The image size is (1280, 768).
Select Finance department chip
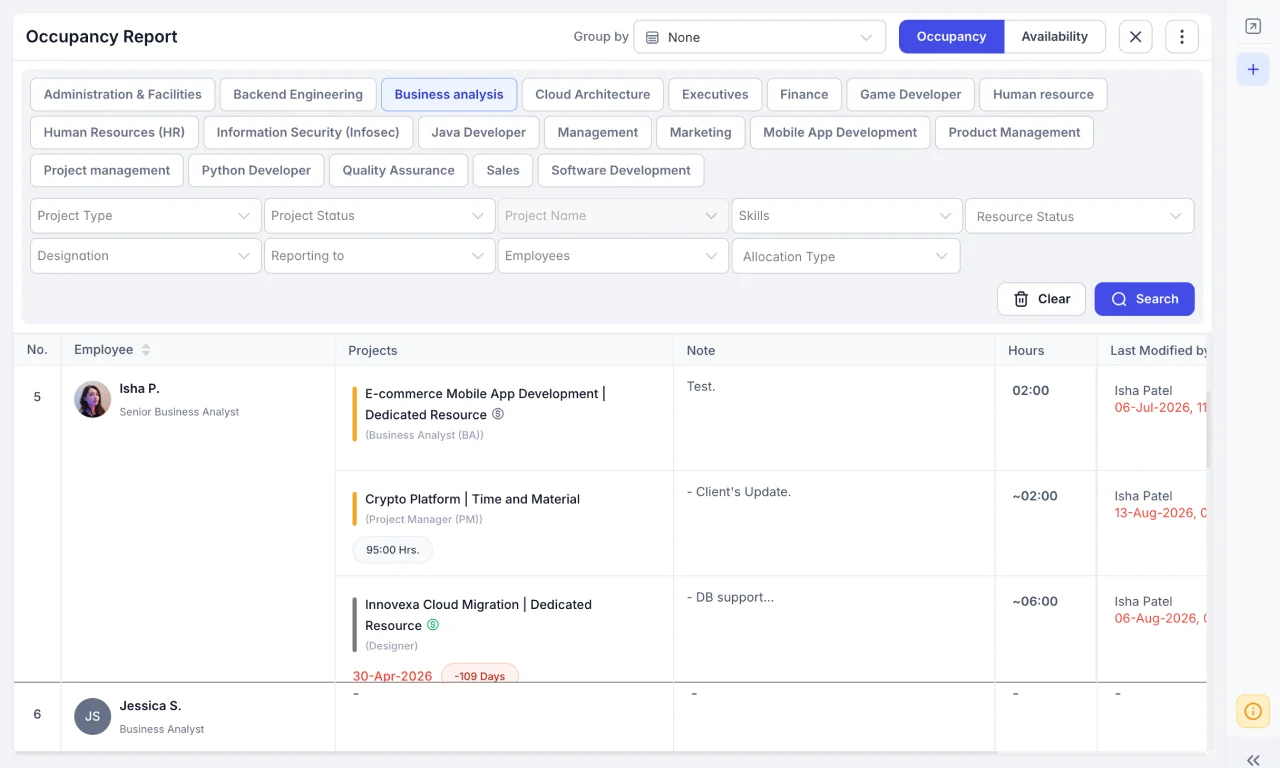[x=804, y=94]
